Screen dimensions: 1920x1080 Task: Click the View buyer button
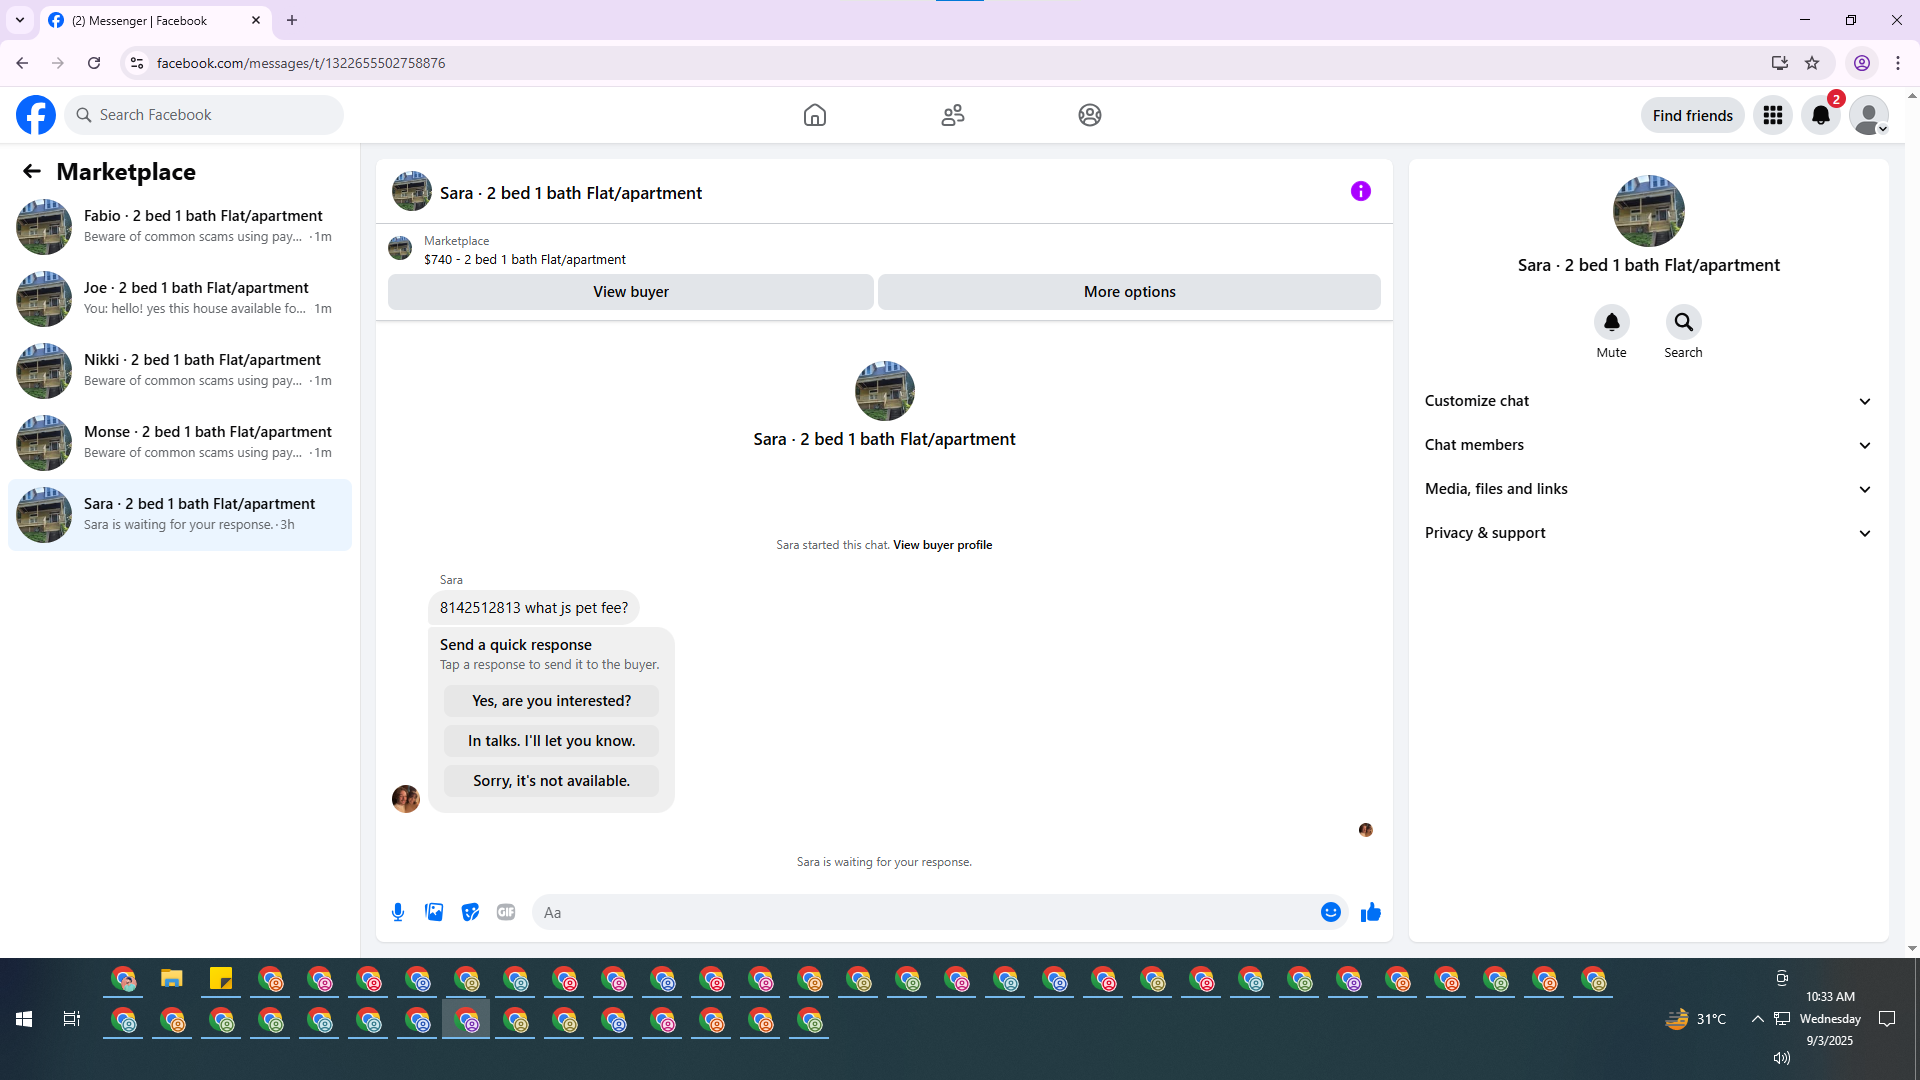pos(631,292)
